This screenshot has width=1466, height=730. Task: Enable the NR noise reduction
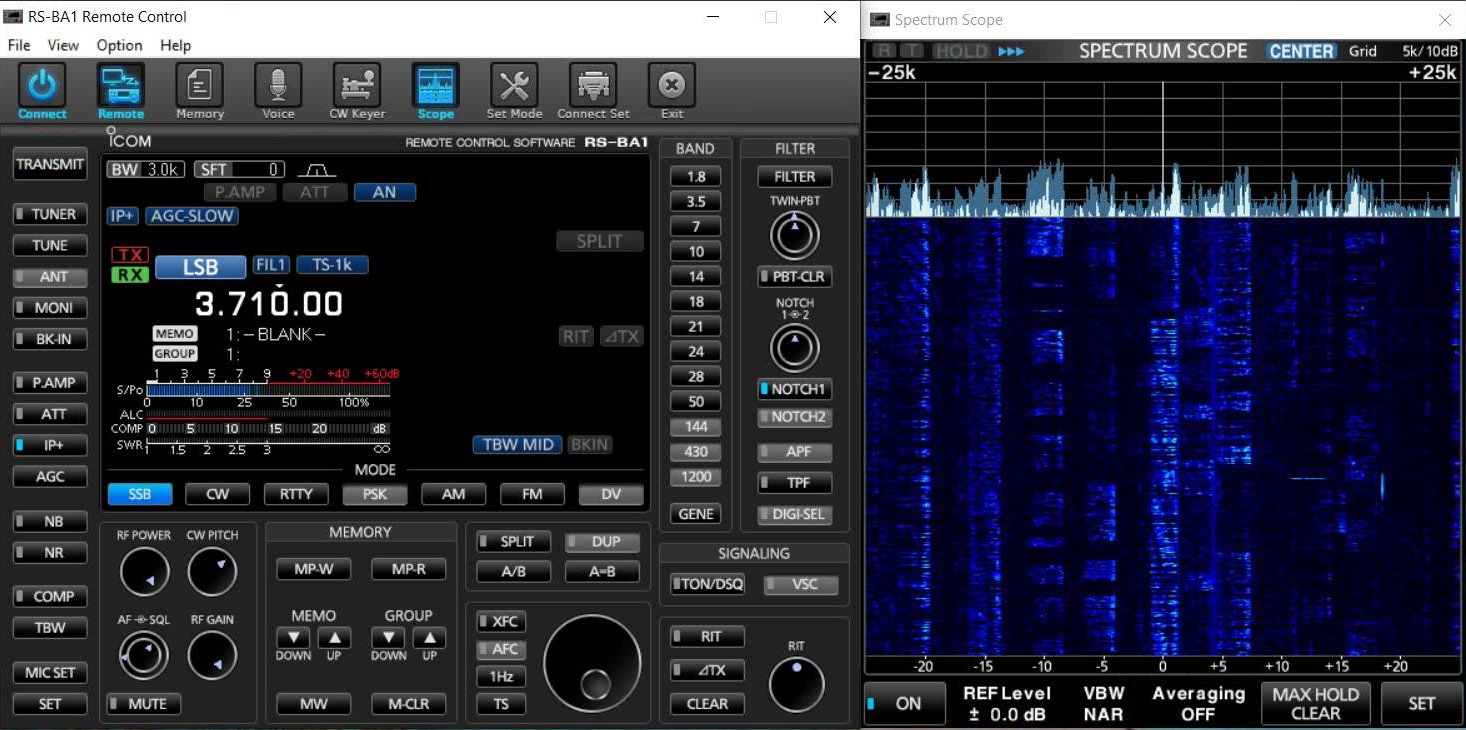pyautogui.click(x=50, y=553)
